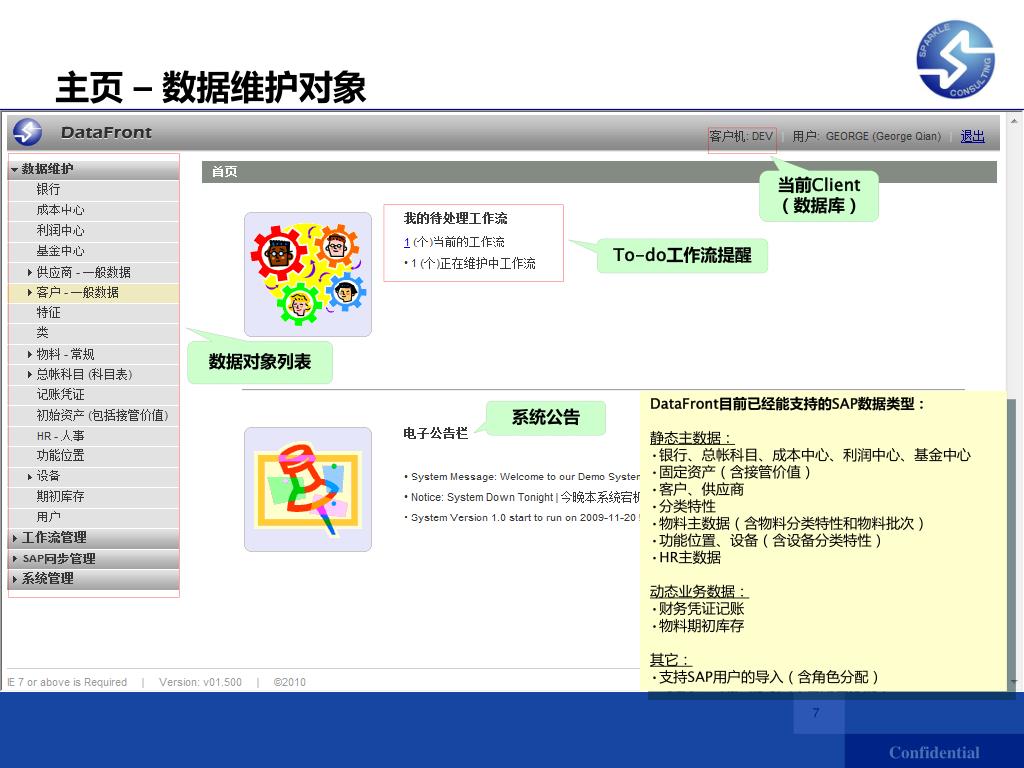Log out via 退出 link

tap(972, 136)
